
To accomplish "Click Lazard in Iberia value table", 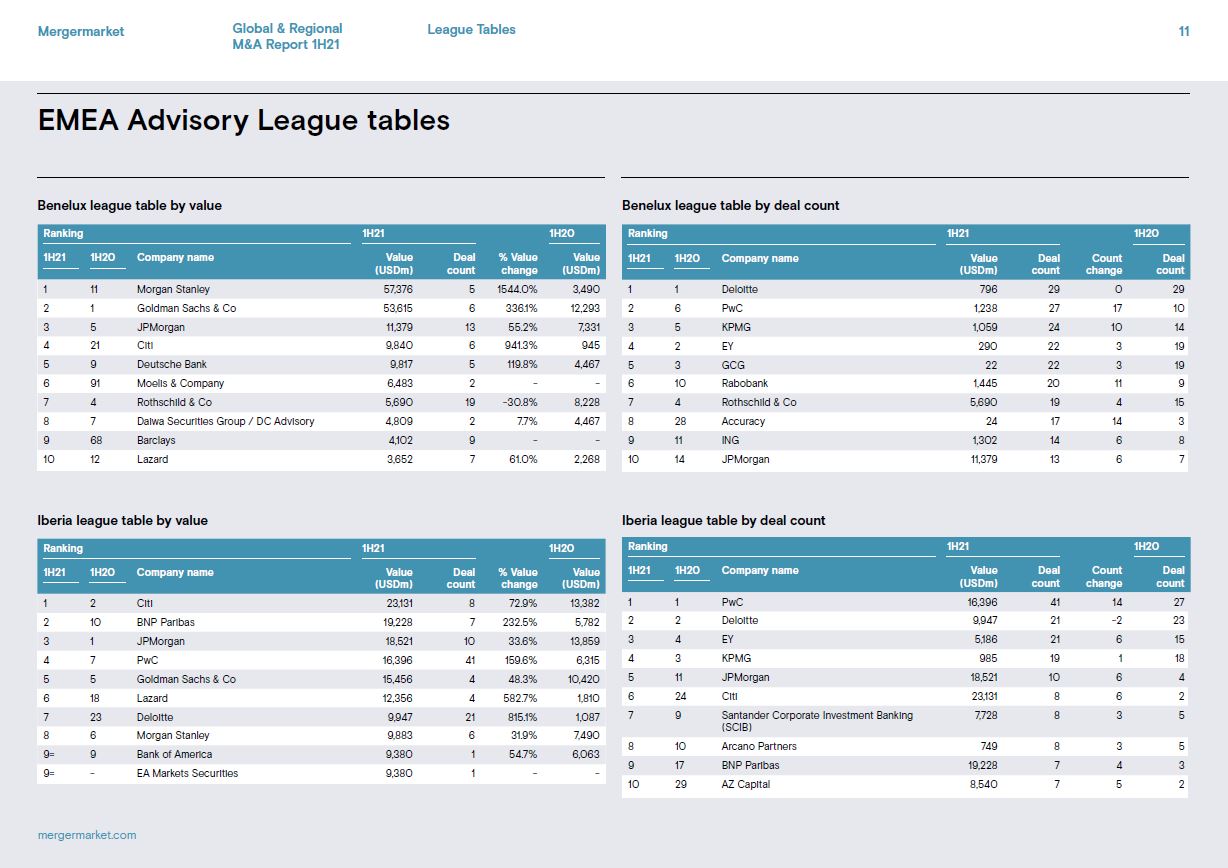I will coord(152,698).
